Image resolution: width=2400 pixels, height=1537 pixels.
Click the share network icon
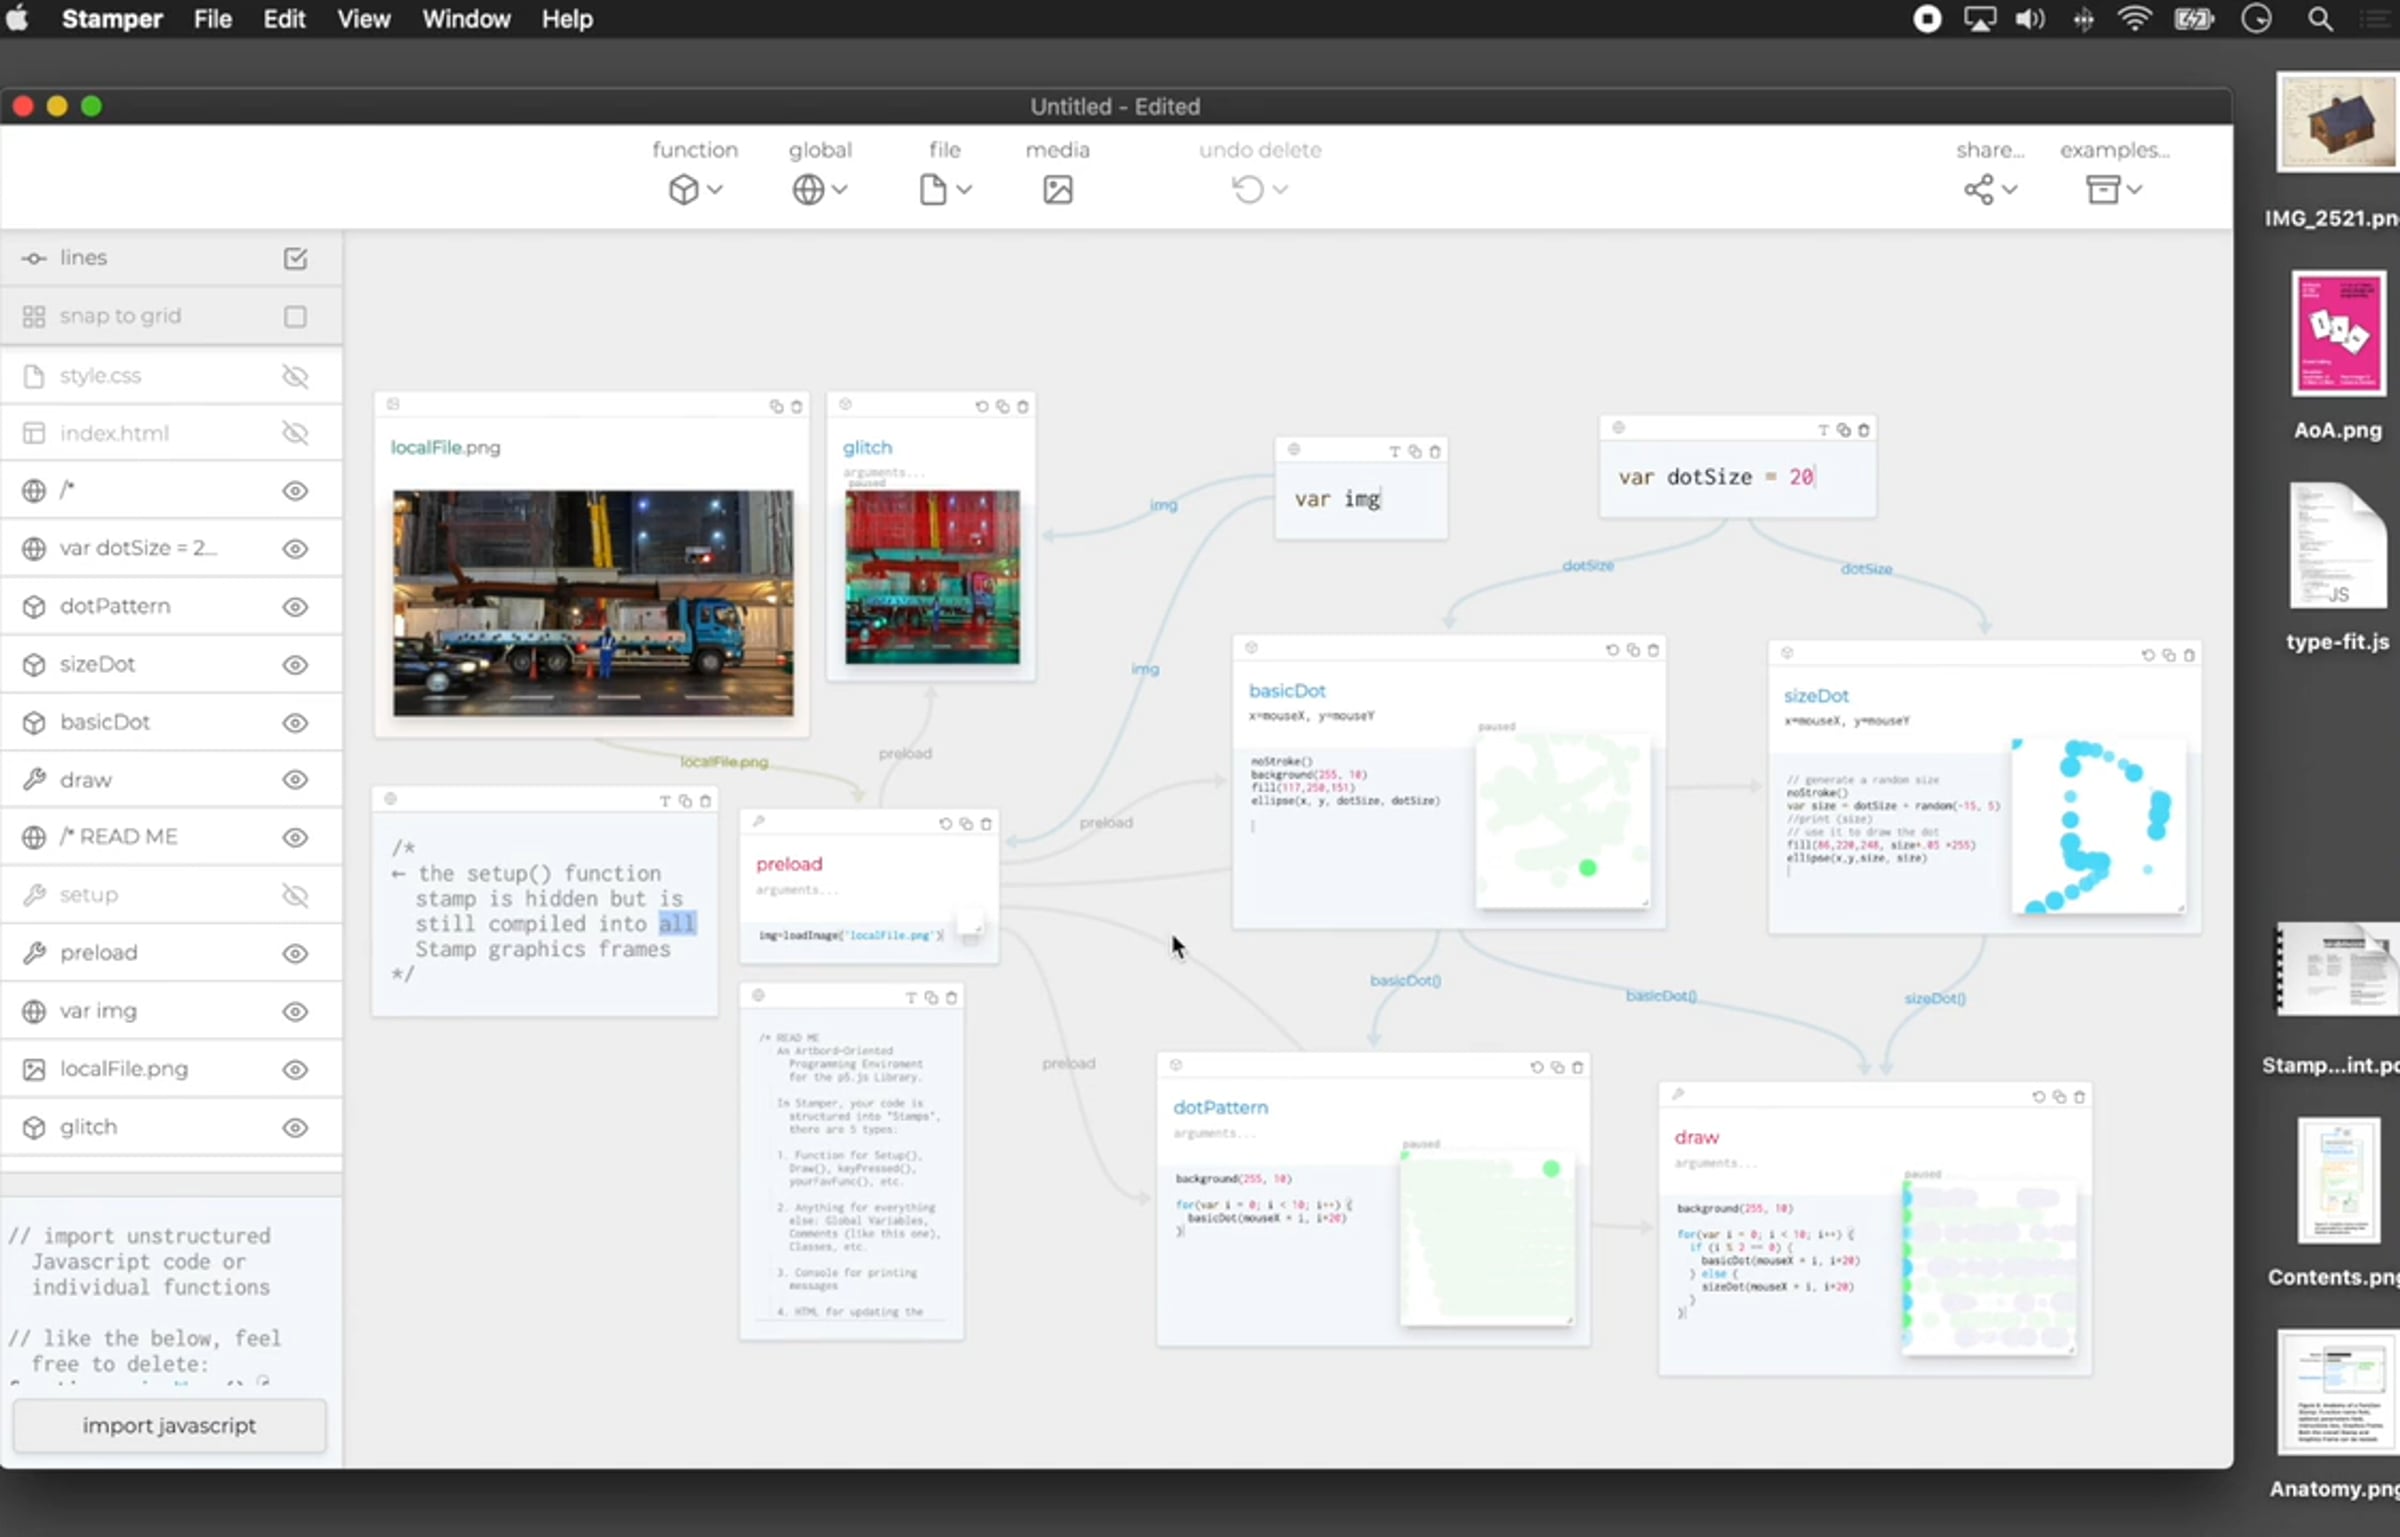point(1978,189)
